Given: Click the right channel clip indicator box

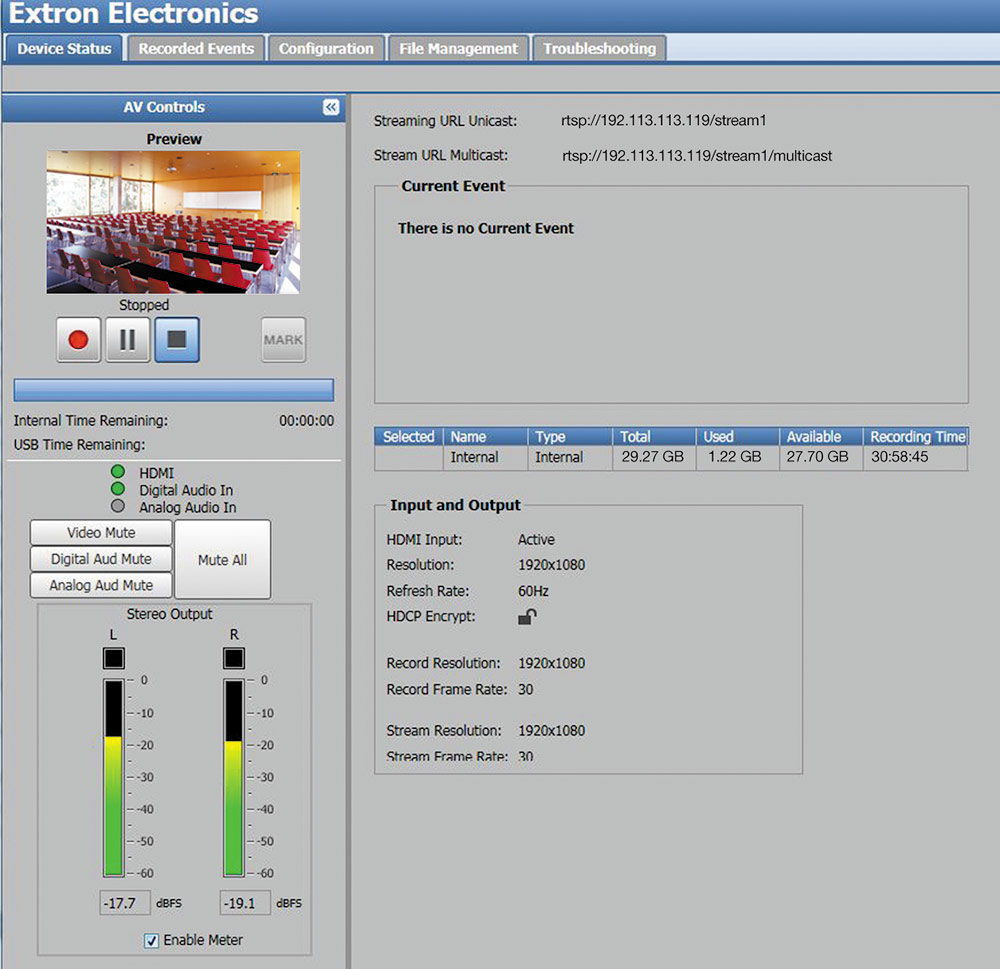Looking at the screenshot, I should [x=233, y=658].
